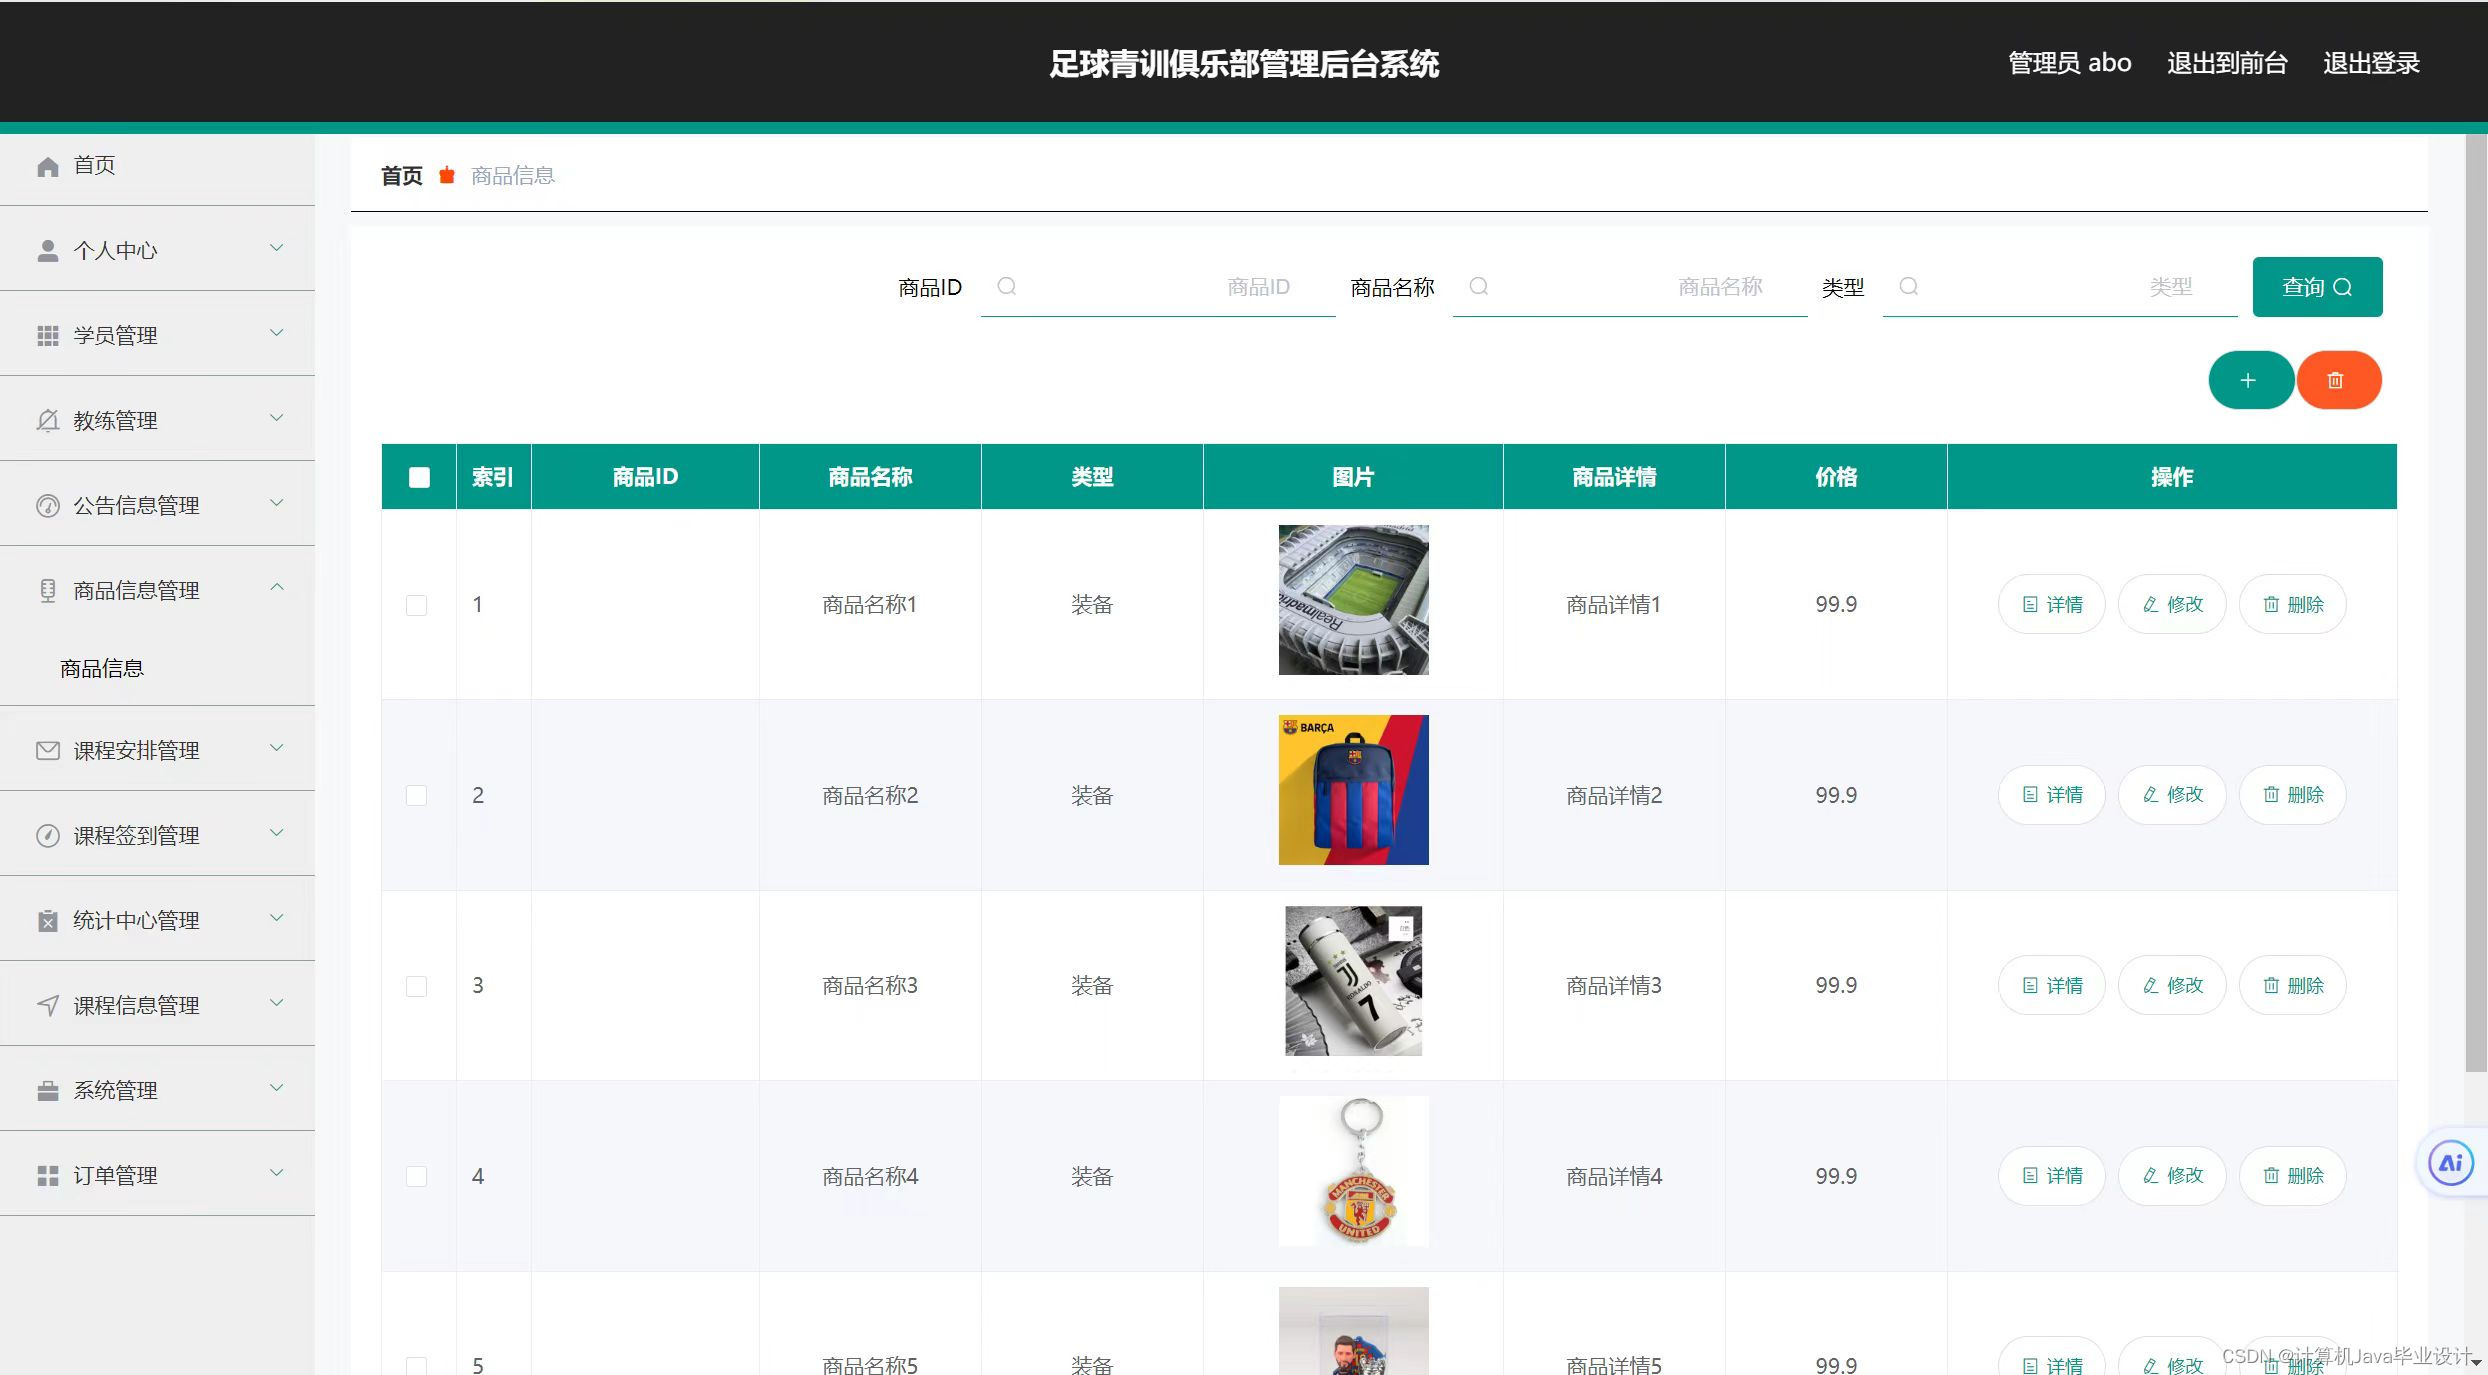Screen dimensions: 2488x1375
Task: Check the checkbox for row 1
Action: 417,605
